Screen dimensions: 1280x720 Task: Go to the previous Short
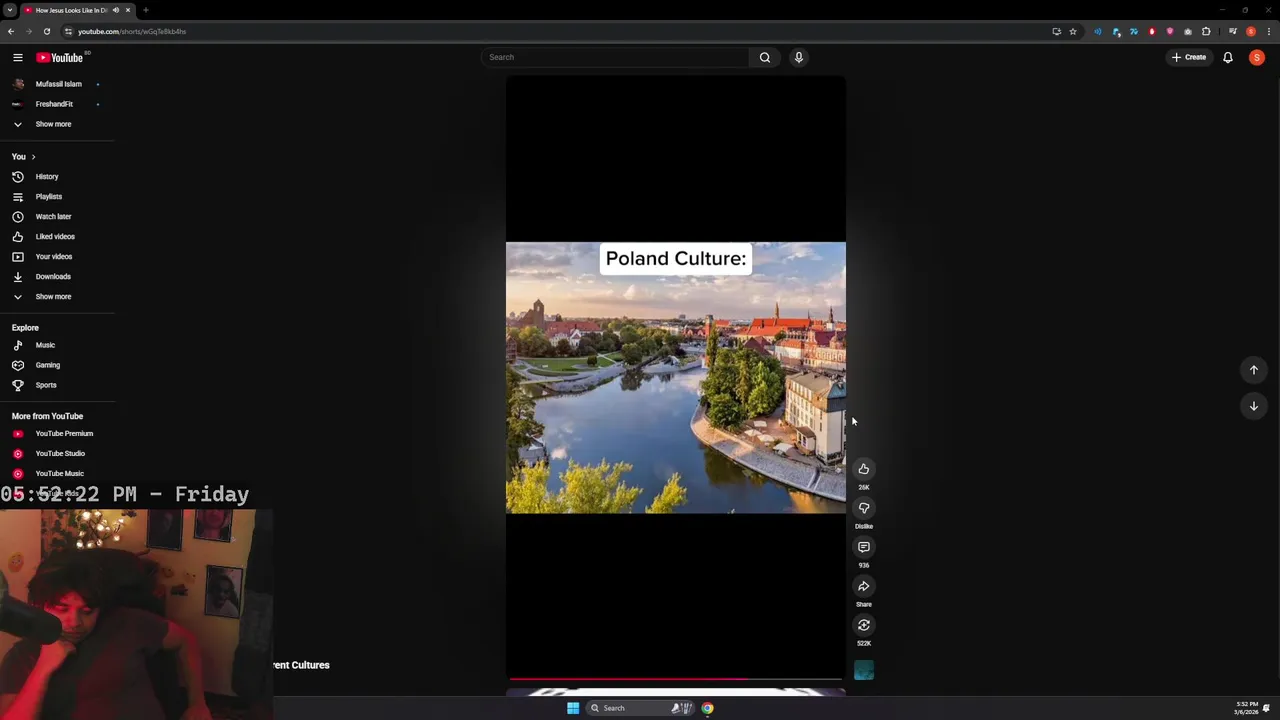pyautogui.click(x=1254, y=370)
